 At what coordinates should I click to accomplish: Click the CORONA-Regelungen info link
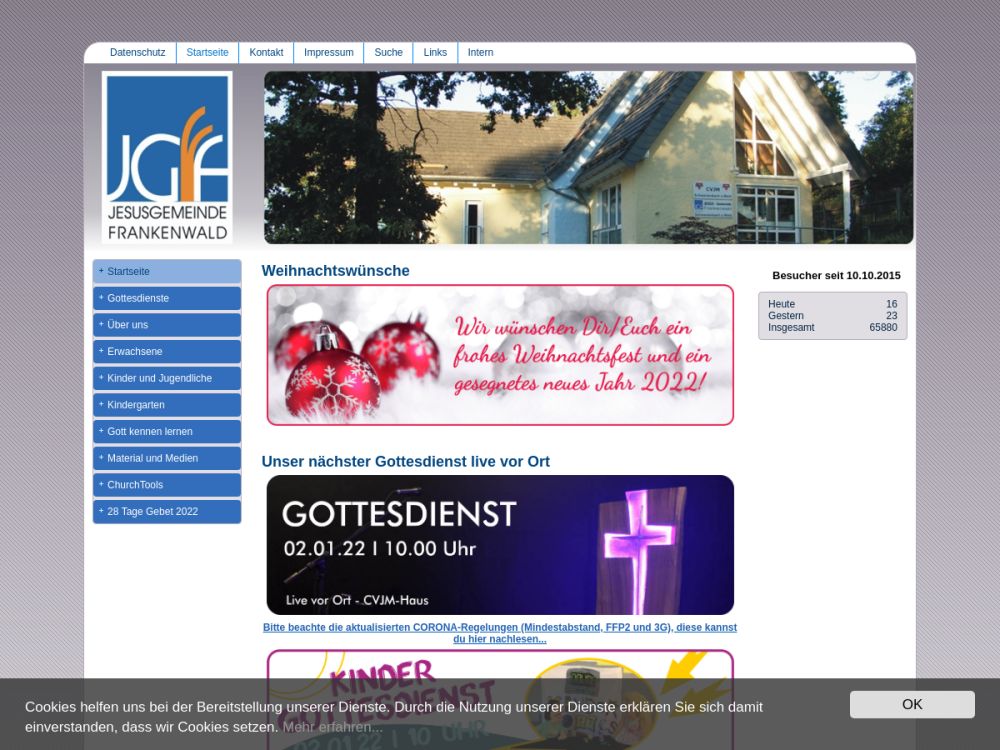click(x=499, y=633)
